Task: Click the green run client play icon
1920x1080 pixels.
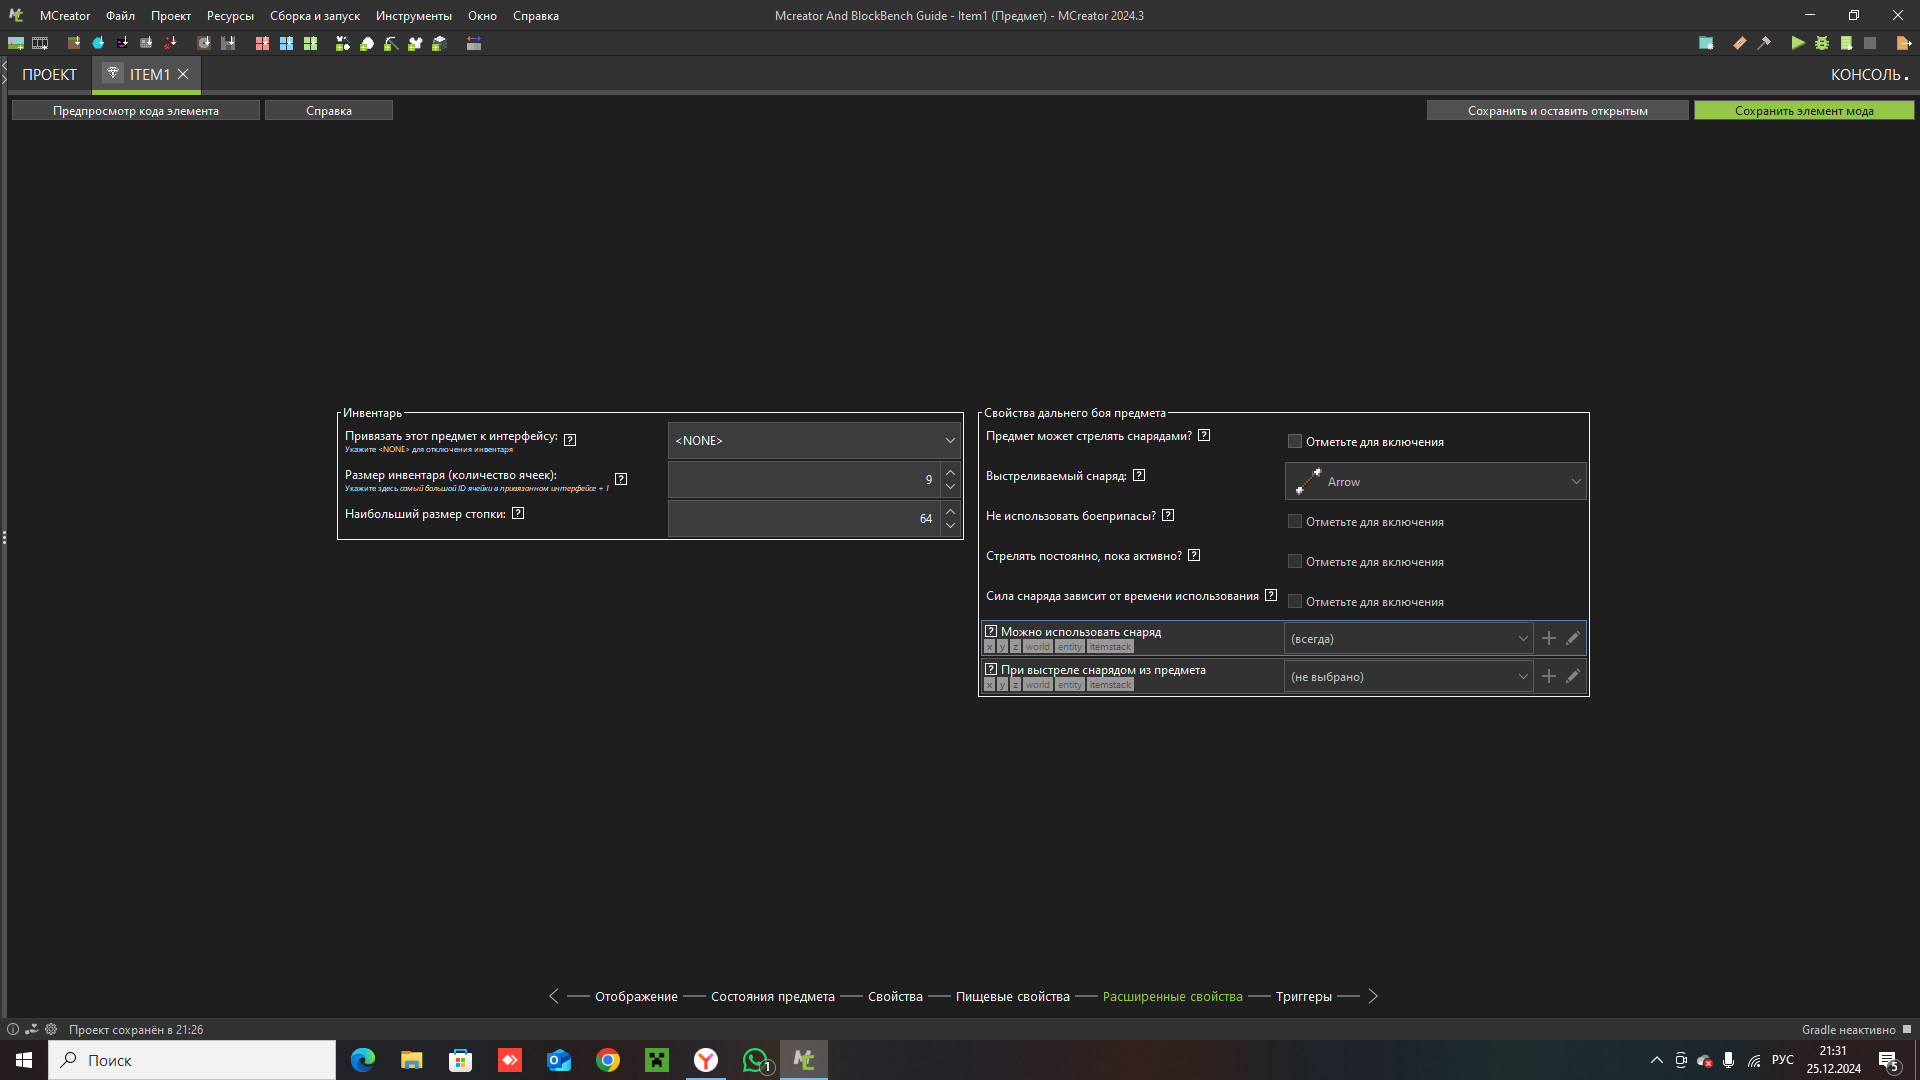Action: (x=1798, y=43)
